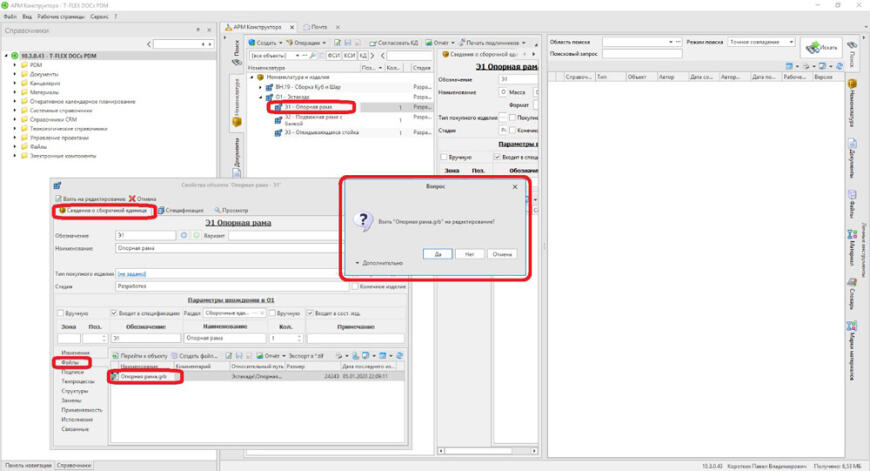Open the Поиск vertical side tab

[x=237, y=53]
